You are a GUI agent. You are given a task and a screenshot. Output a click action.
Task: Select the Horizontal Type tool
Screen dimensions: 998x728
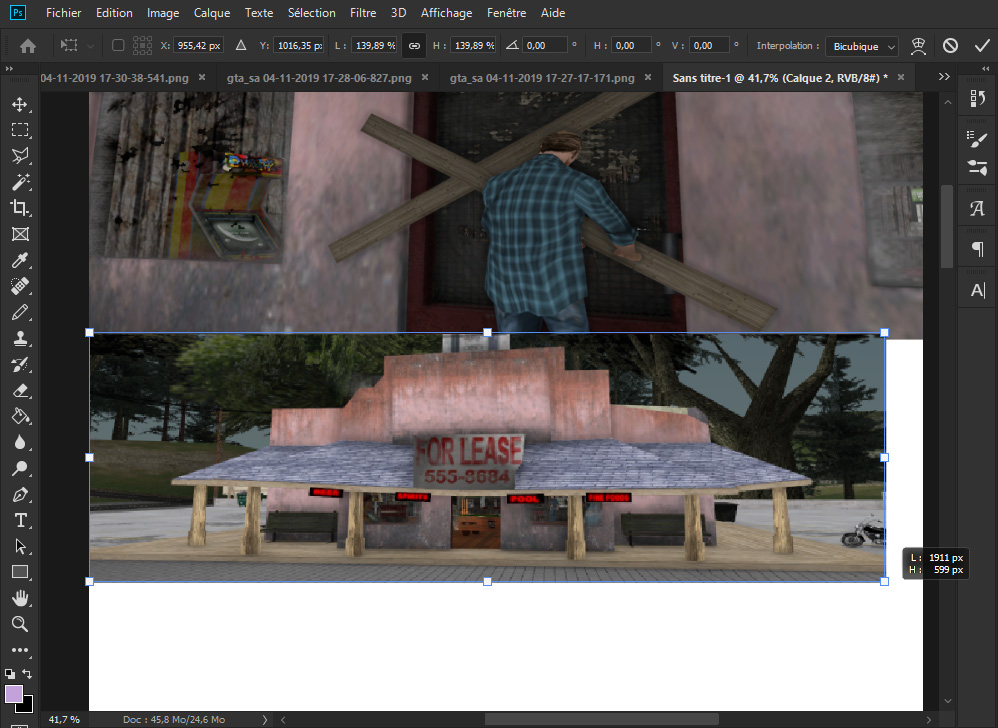click(x=20, y=521)
